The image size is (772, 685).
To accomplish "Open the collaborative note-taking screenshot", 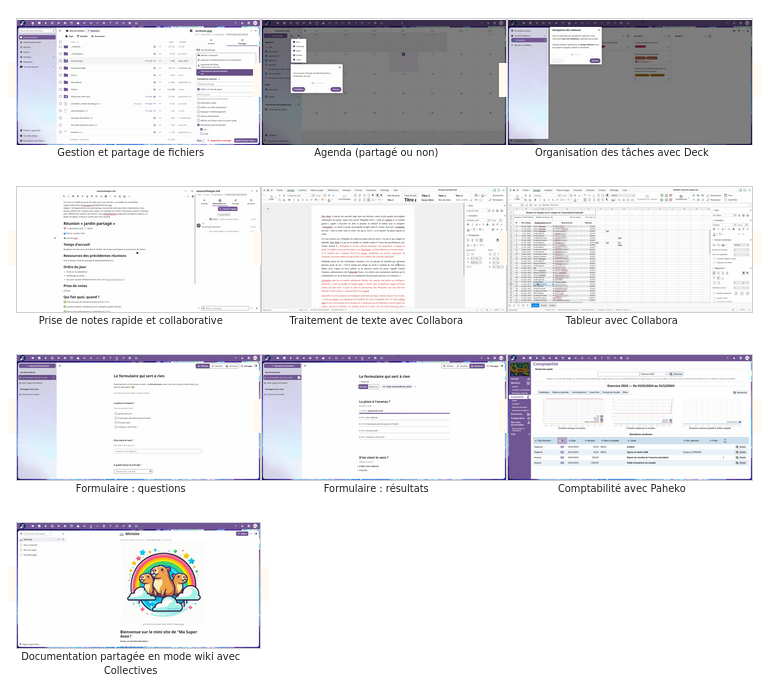I will tap(138, 249).
